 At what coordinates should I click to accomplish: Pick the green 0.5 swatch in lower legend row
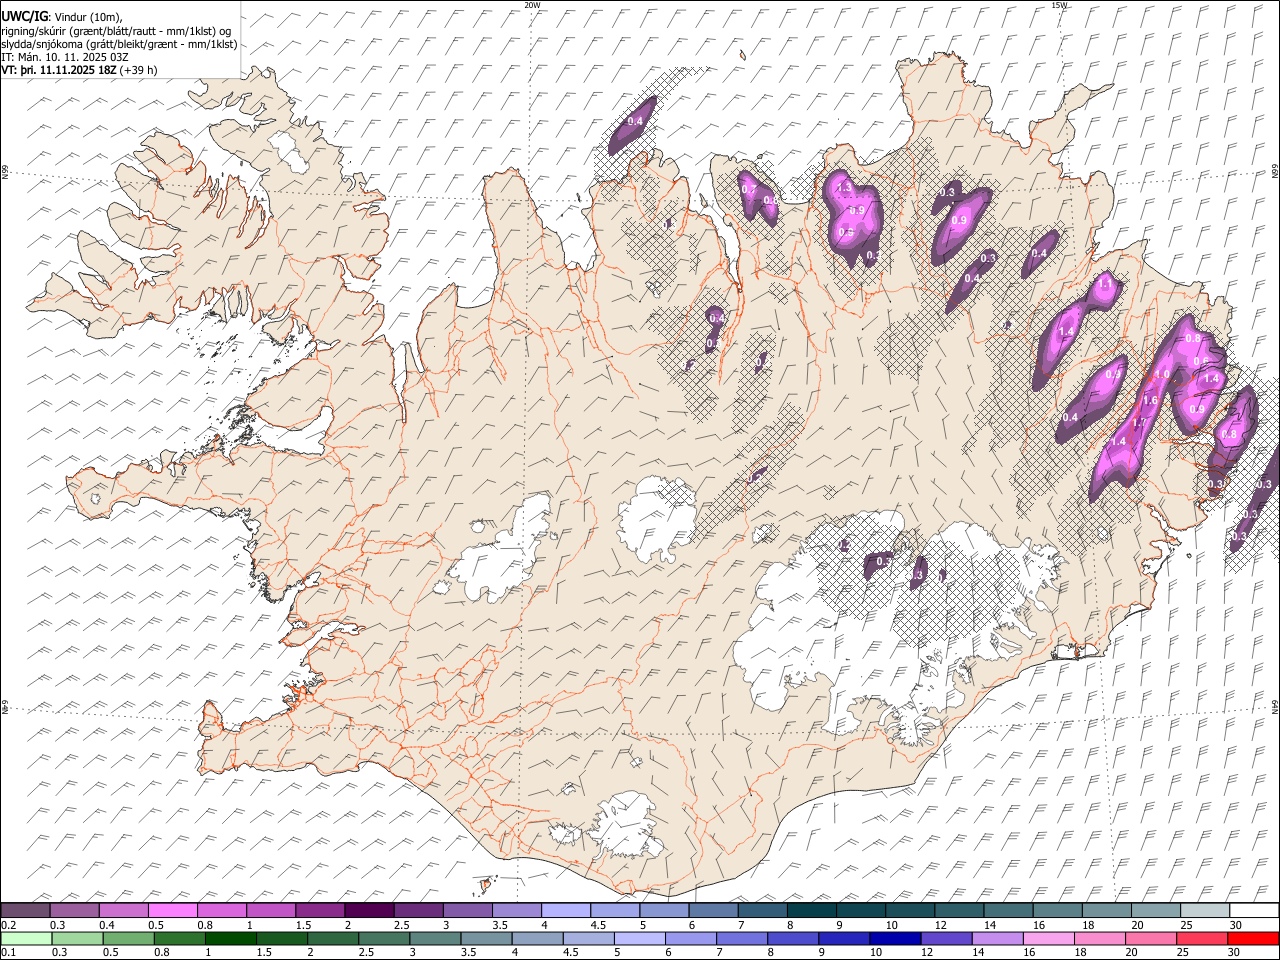[129, 938]
